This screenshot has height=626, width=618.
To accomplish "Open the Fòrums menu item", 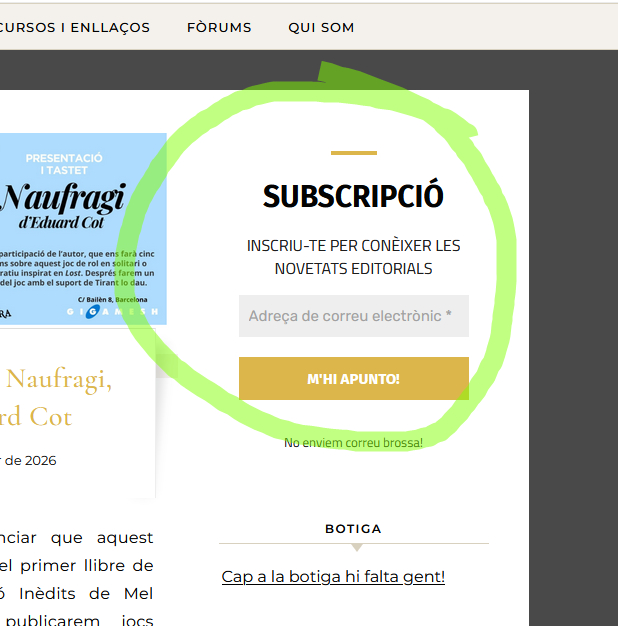I will click(219, 27).
